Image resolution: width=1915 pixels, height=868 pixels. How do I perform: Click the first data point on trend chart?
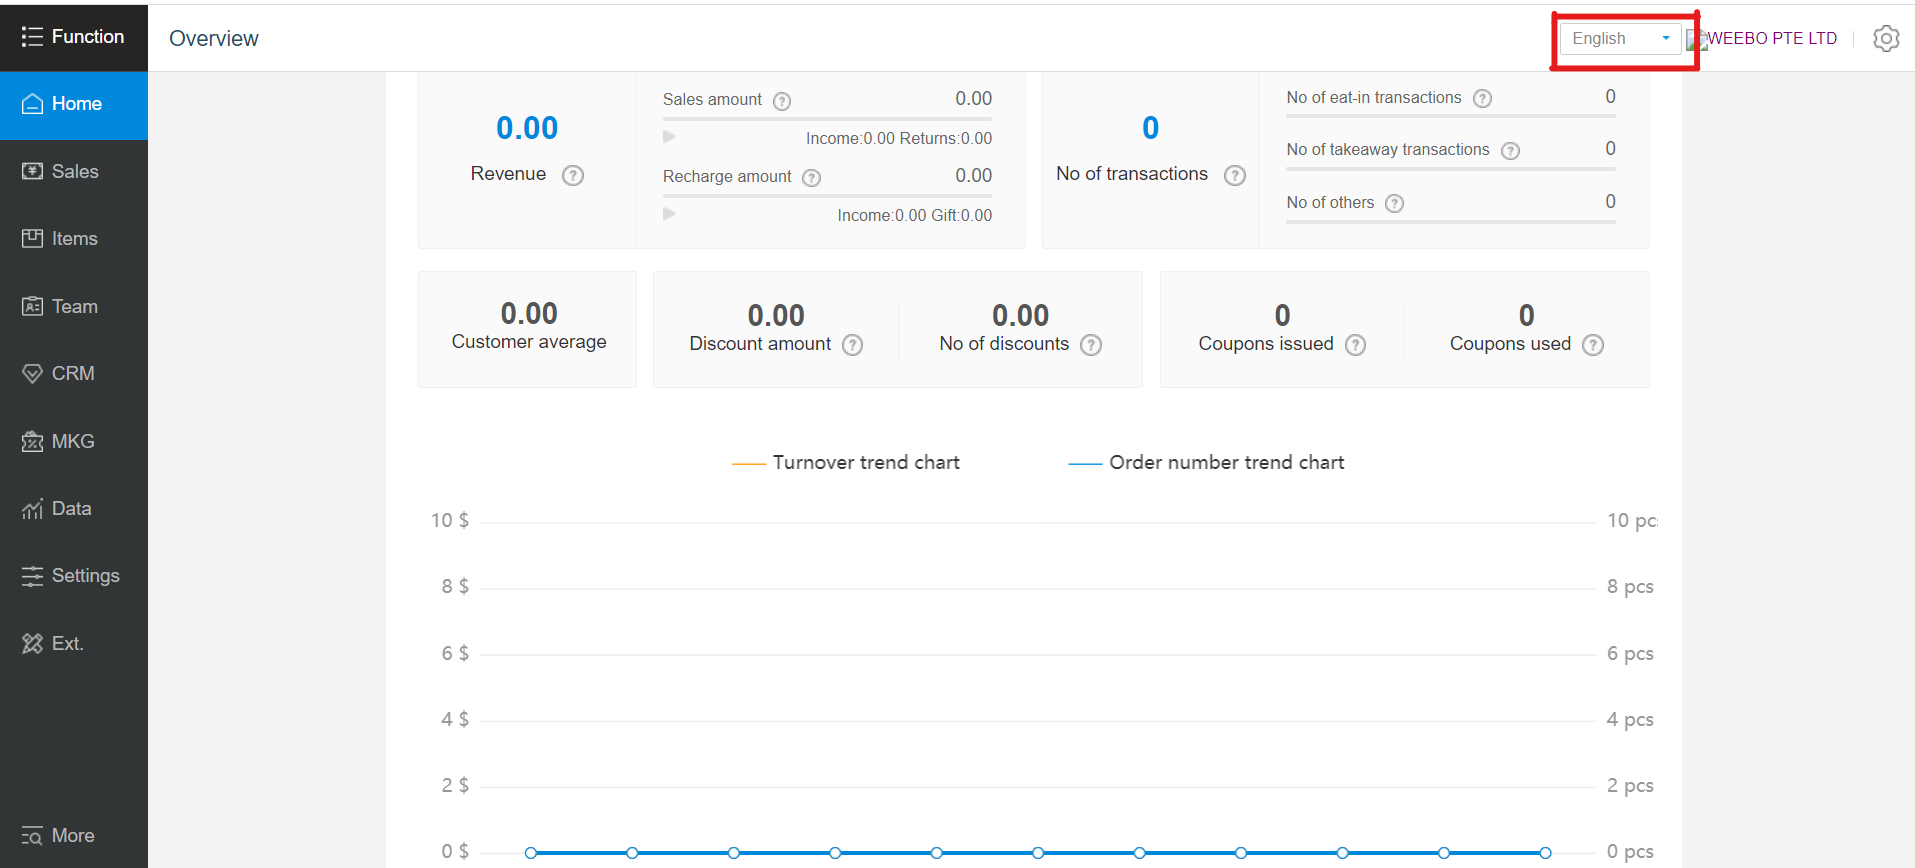[531, 853]
